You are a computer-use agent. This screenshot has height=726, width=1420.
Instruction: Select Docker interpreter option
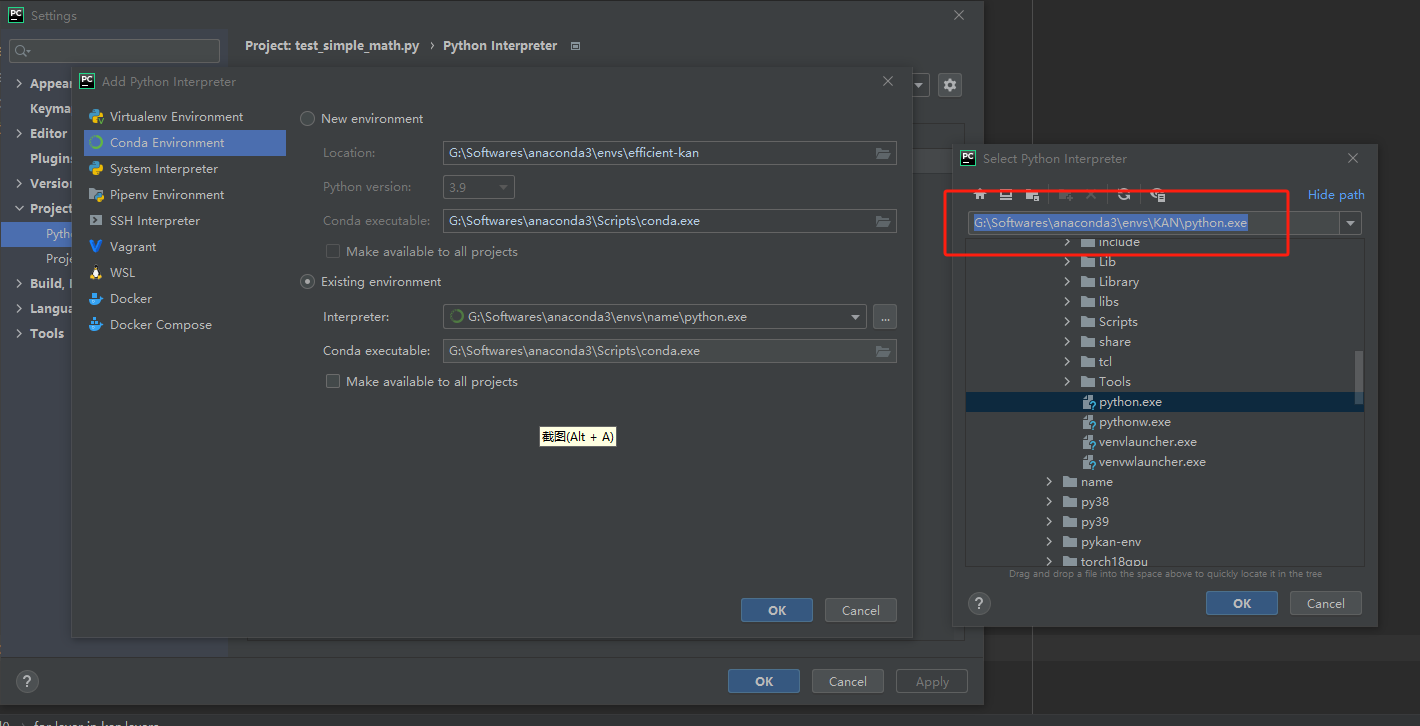185,299
